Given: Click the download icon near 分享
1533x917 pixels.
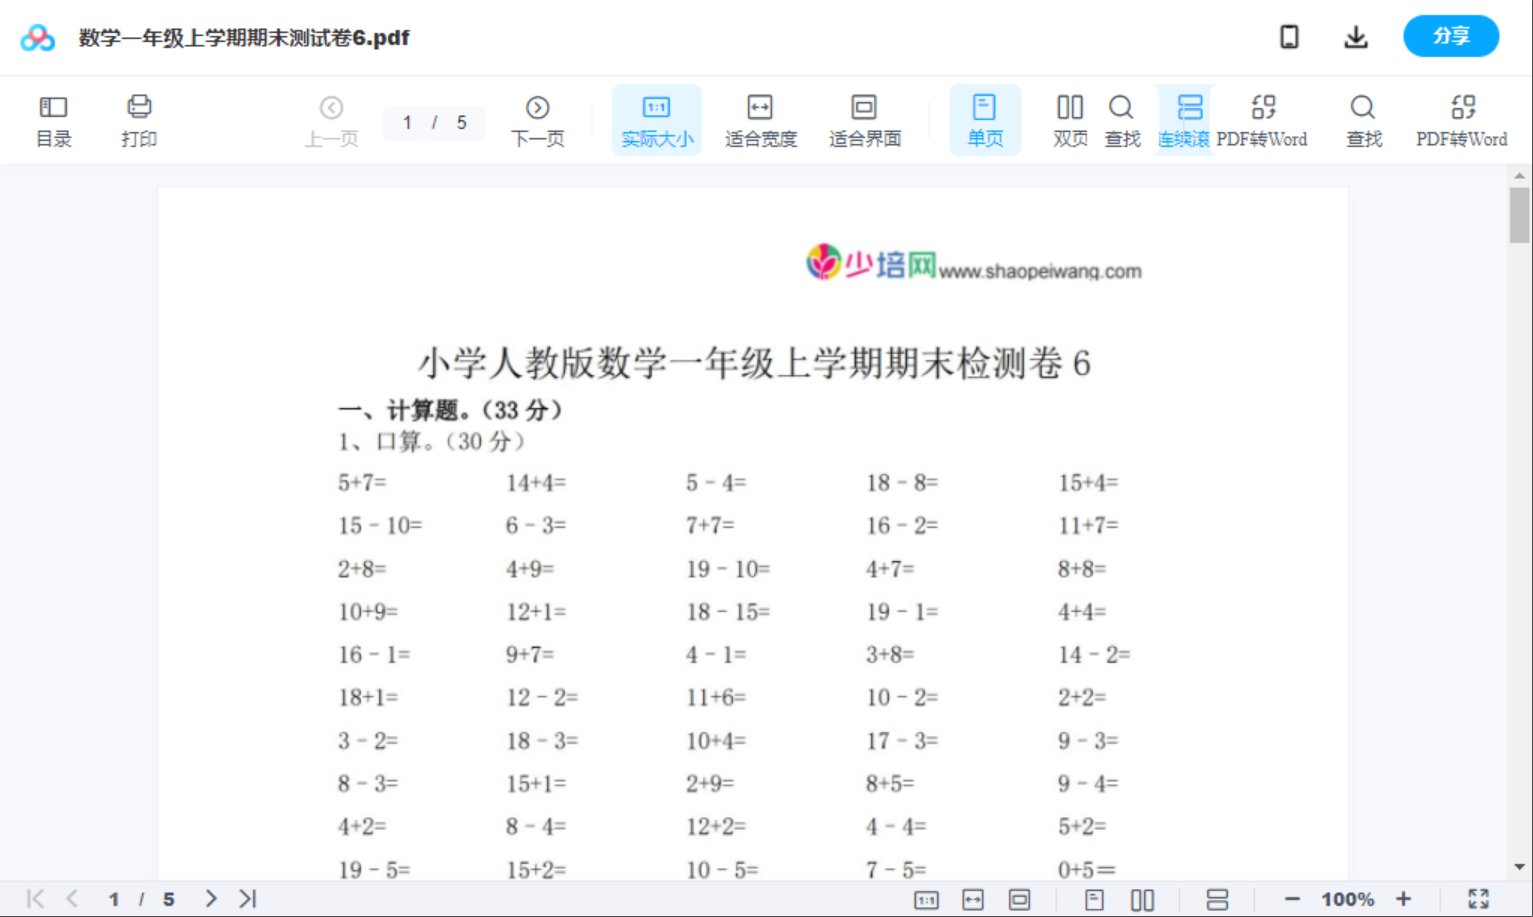Looking at the screenshot, I should click(1356, 36).
